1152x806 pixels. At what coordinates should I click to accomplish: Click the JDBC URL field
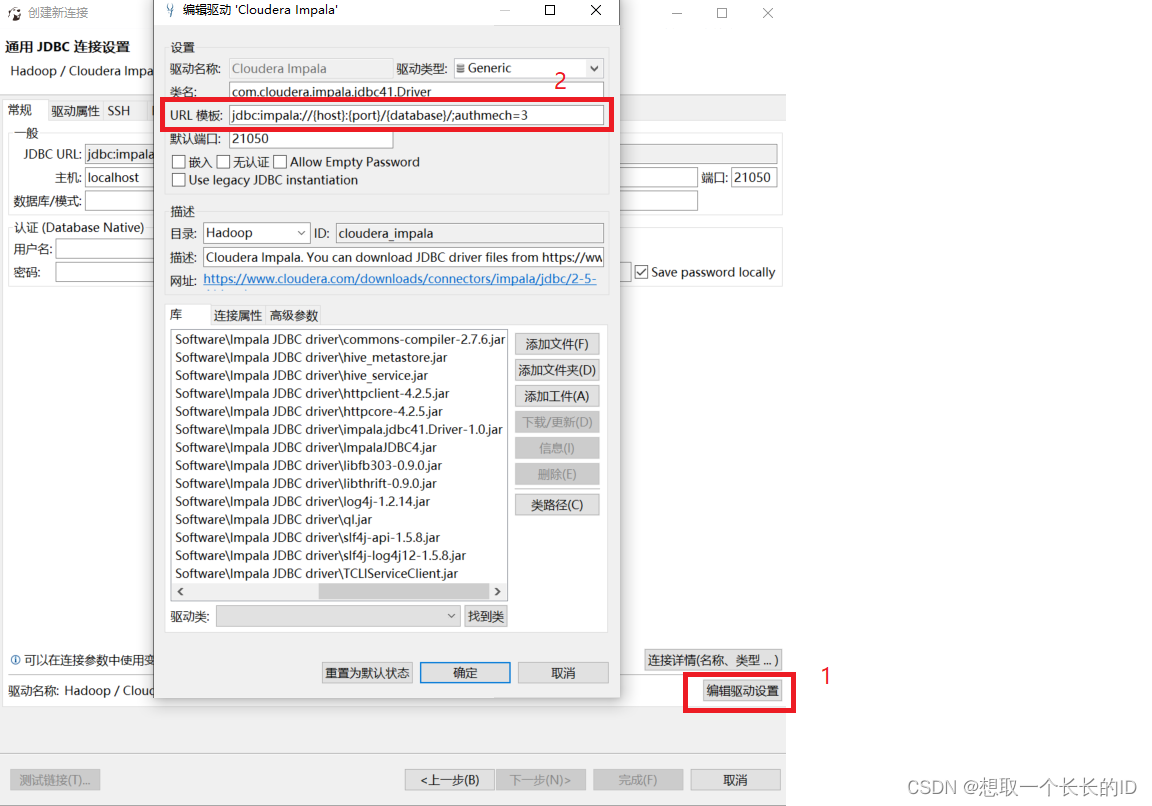pos(120,154)
